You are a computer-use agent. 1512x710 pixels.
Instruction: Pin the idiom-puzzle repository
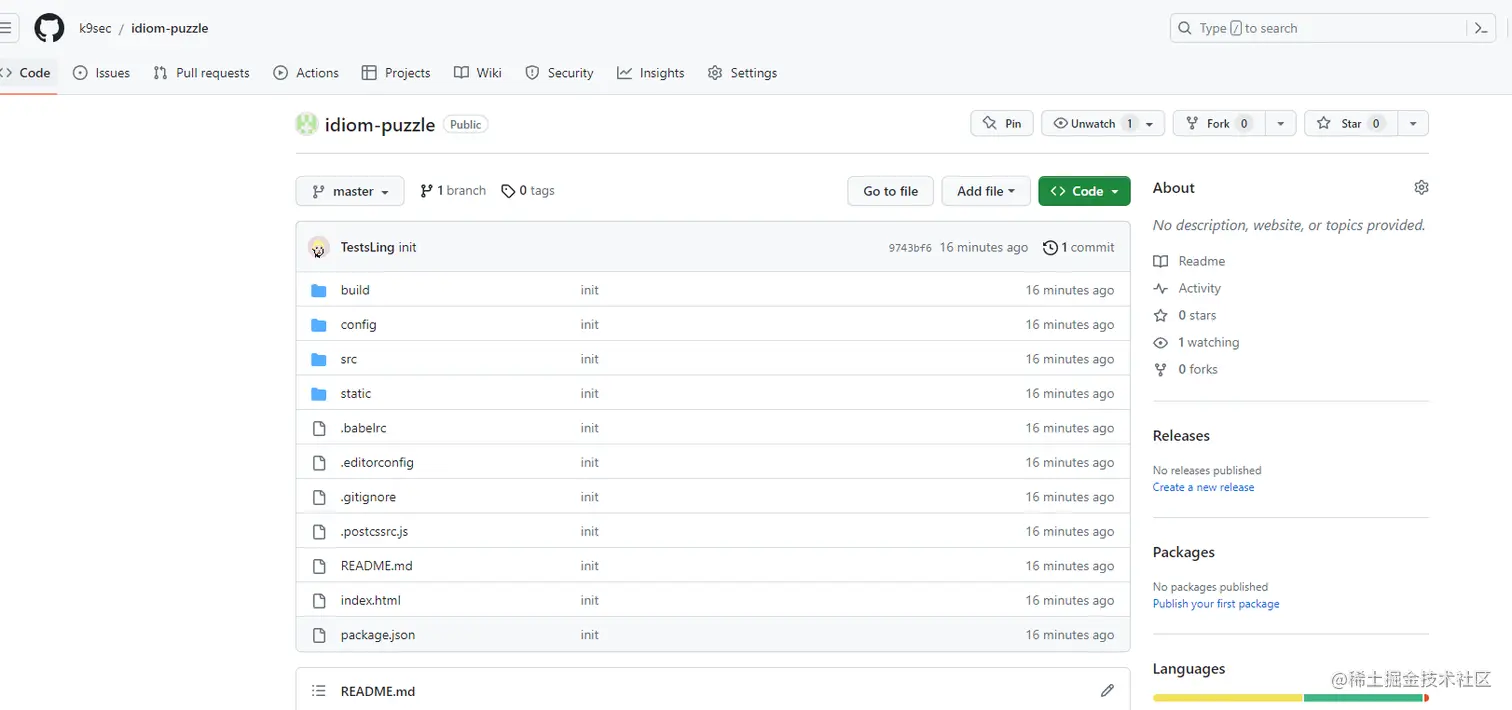(1002, 124)
